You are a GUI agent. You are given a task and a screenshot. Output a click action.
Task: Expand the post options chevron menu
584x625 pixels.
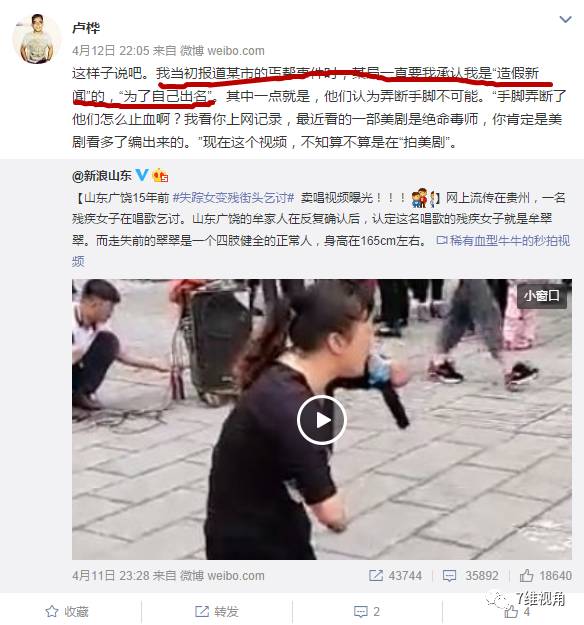(x=565, y=19)
